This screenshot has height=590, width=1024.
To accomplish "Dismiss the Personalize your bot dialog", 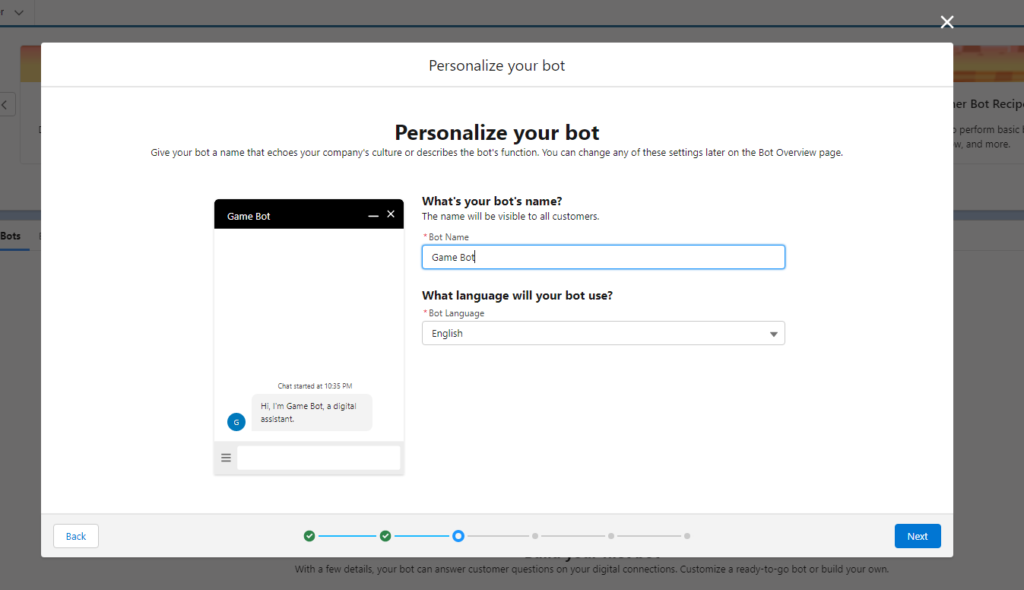I will click(x=947, y=21).
